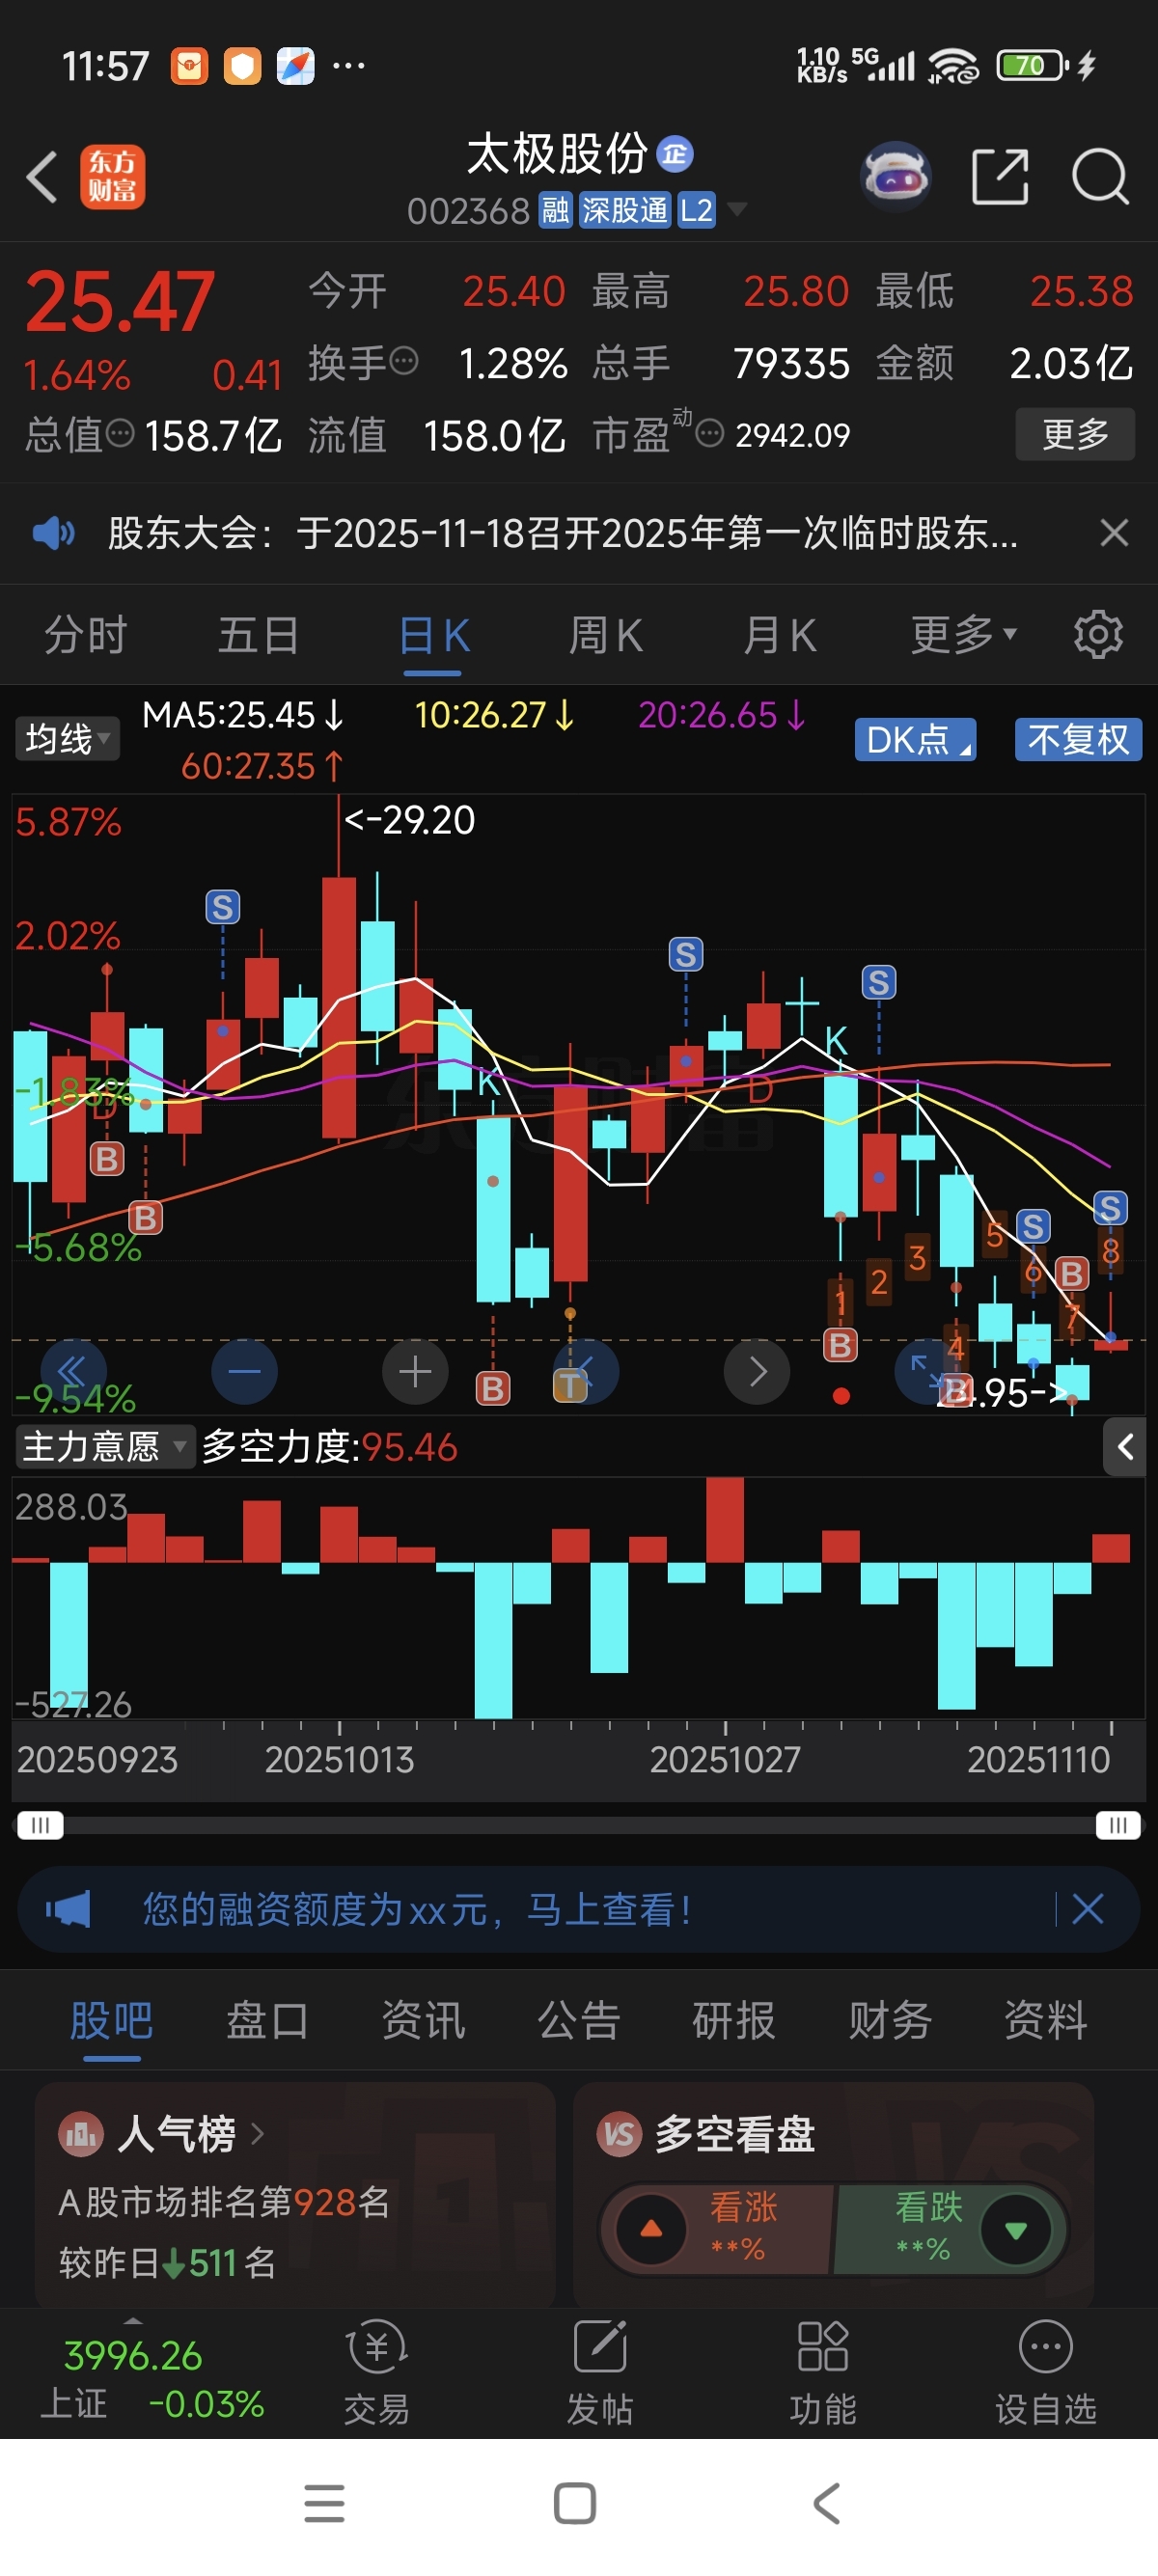The image size is (1158, 2576).
Task: Tap Android recent apps menu button
Action: click(x=324, y=2503)
